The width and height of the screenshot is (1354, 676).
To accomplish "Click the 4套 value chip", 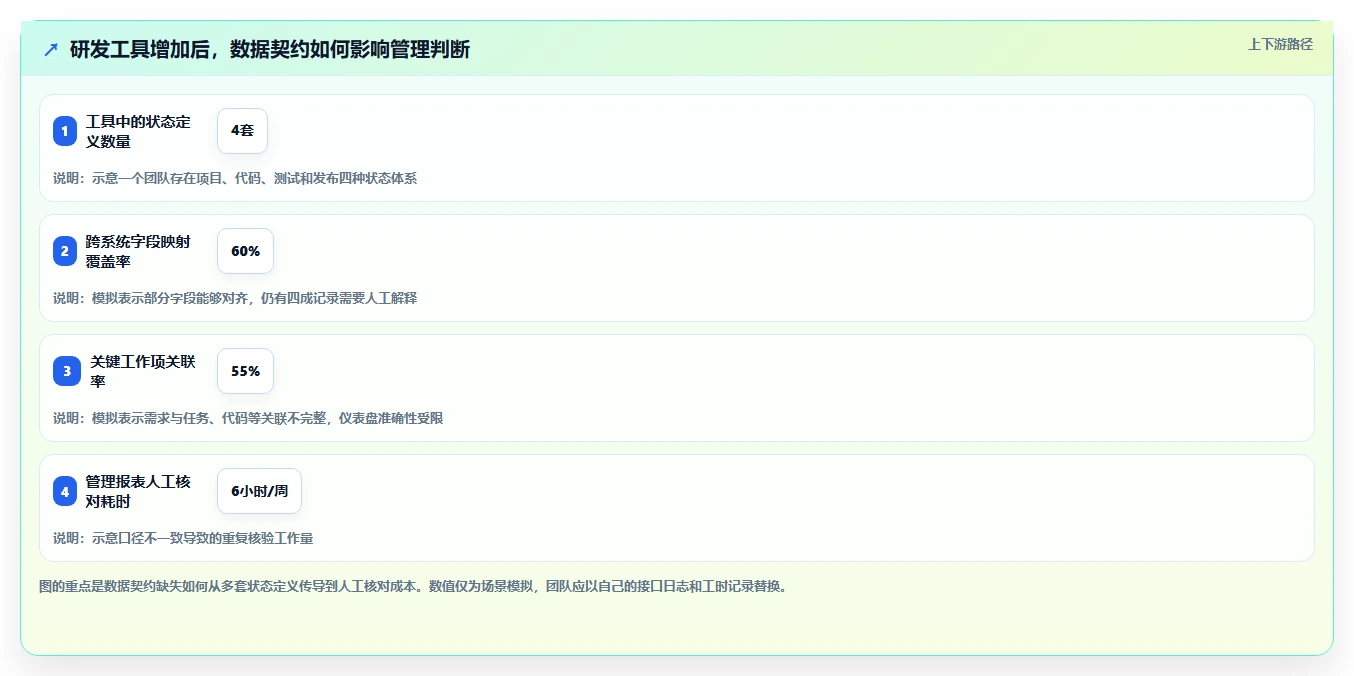I will click(242, 131).
